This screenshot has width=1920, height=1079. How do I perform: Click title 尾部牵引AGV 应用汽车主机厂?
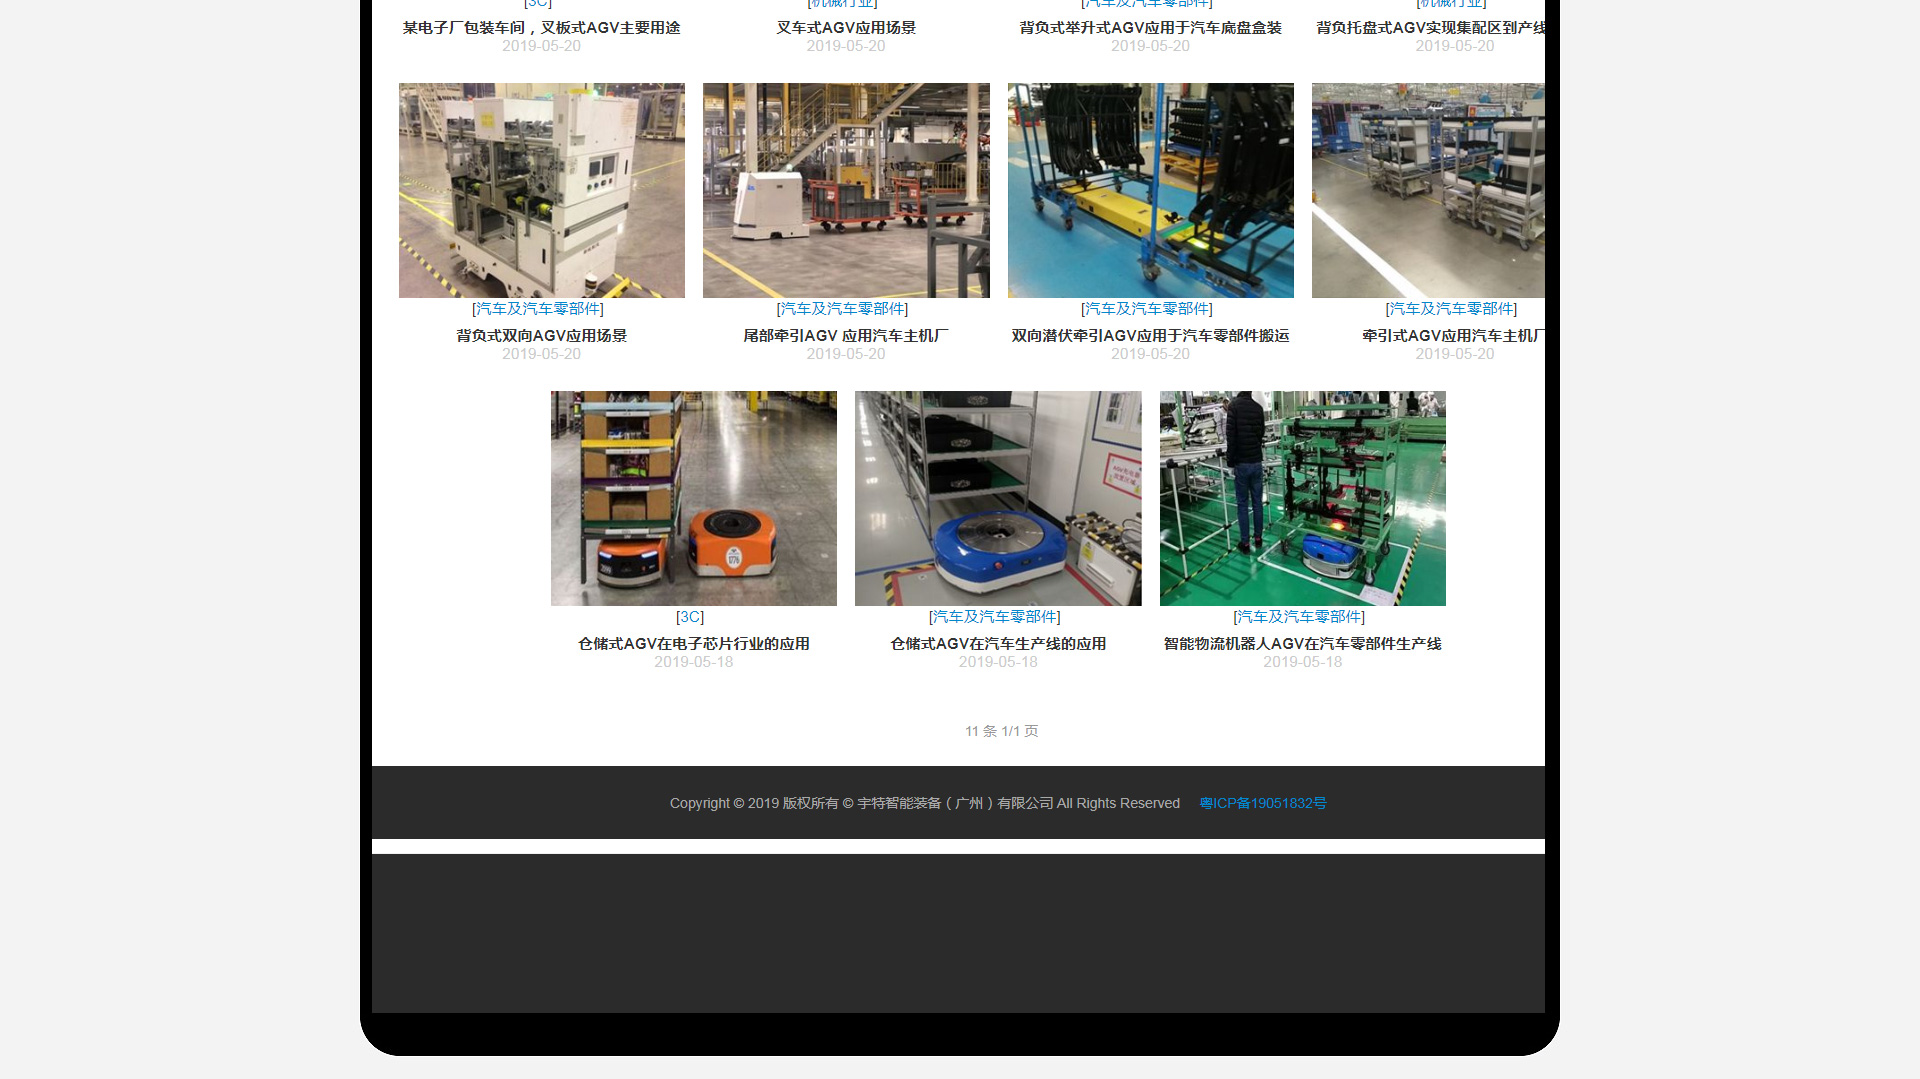(846, 336)
